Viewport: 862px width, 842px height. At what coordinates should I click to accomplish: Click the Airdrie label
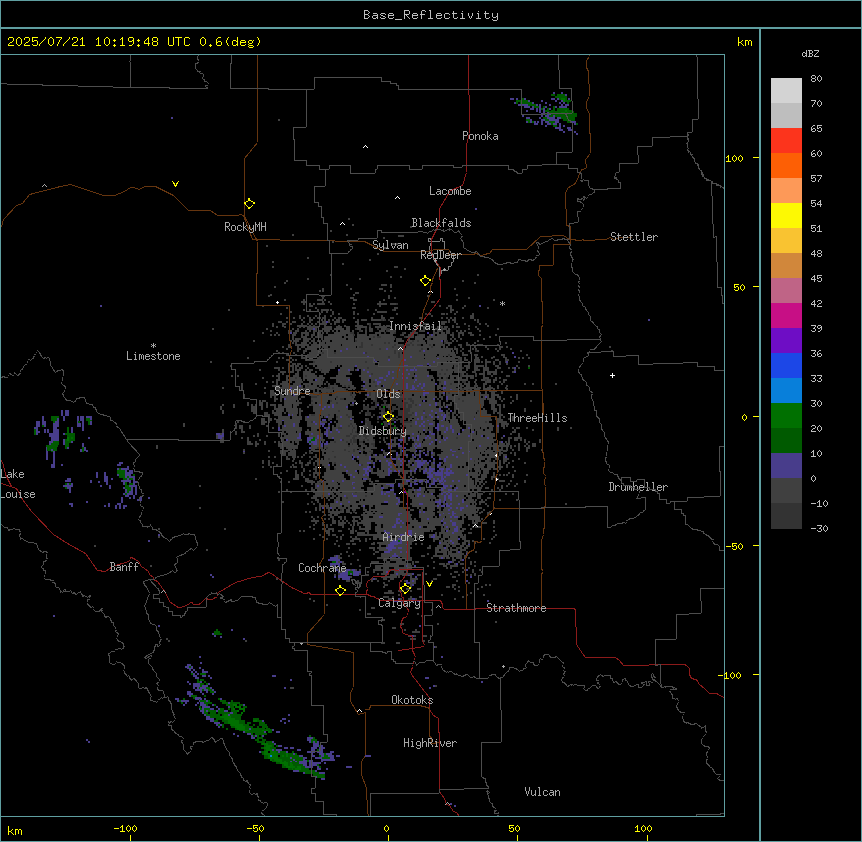point(403,537)
